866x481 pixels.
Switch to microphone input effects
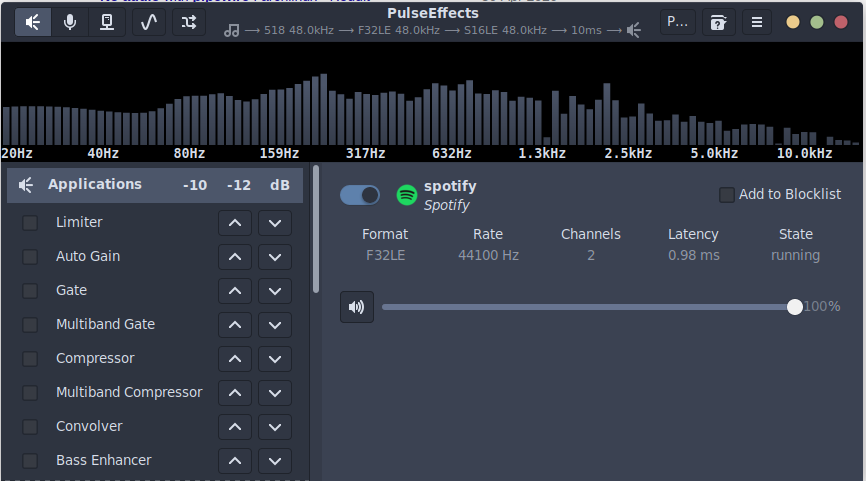pos(70,22)
